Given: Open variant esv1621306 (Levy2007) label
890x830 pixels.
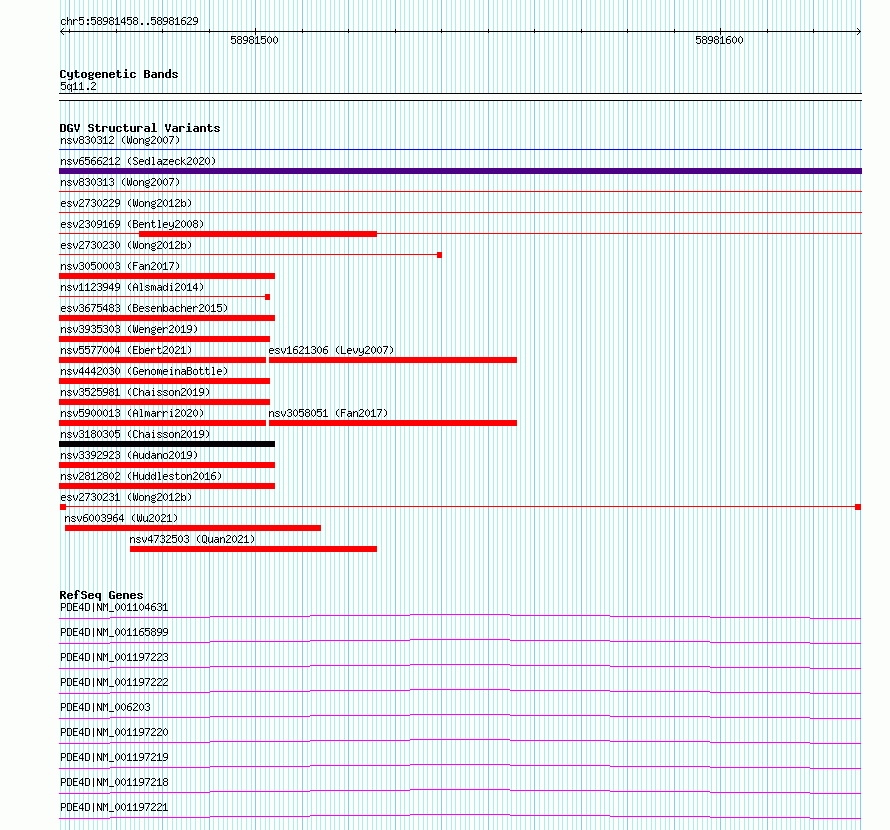Looking at the screenshot, I should tap(331, 350).
